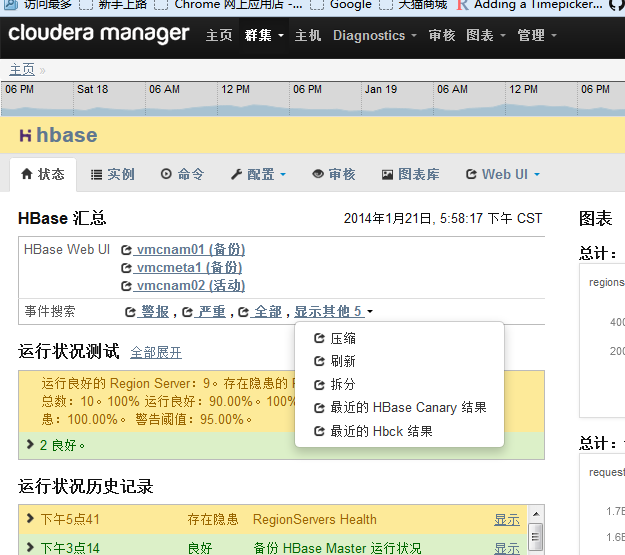Screen dimensions: 625x555
Task: Expand the Diagnostics menu
Action: [375, 35]
